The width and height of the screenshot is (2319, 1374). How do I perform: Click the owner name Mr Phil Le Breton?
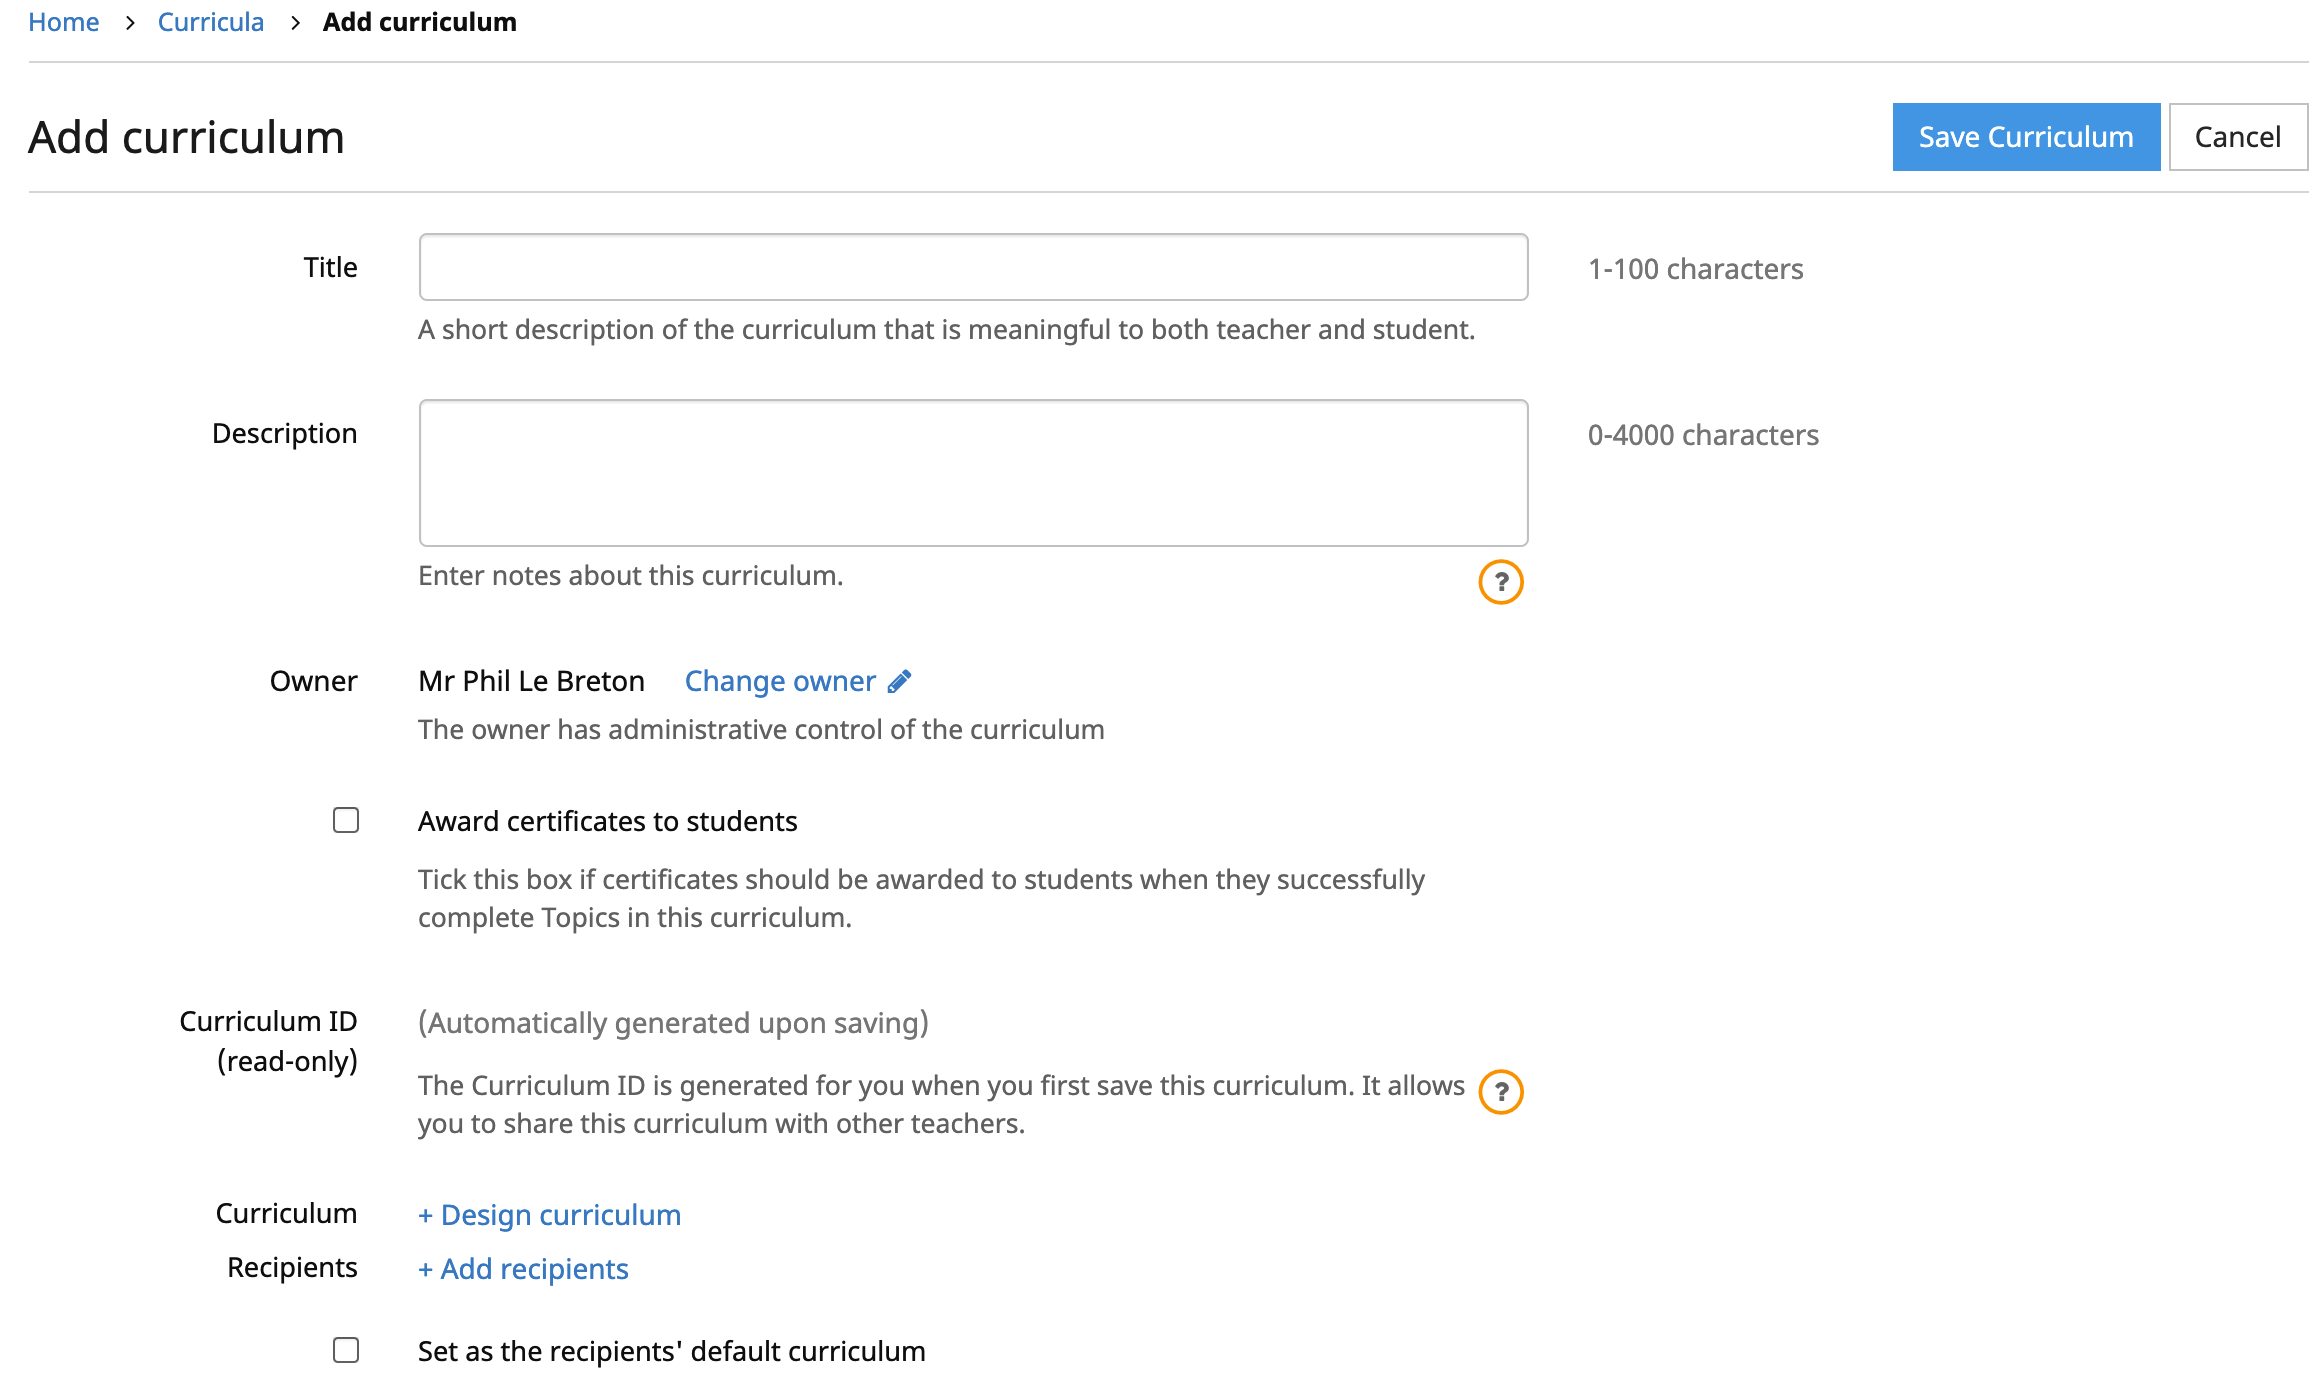(x=531, y=681)
